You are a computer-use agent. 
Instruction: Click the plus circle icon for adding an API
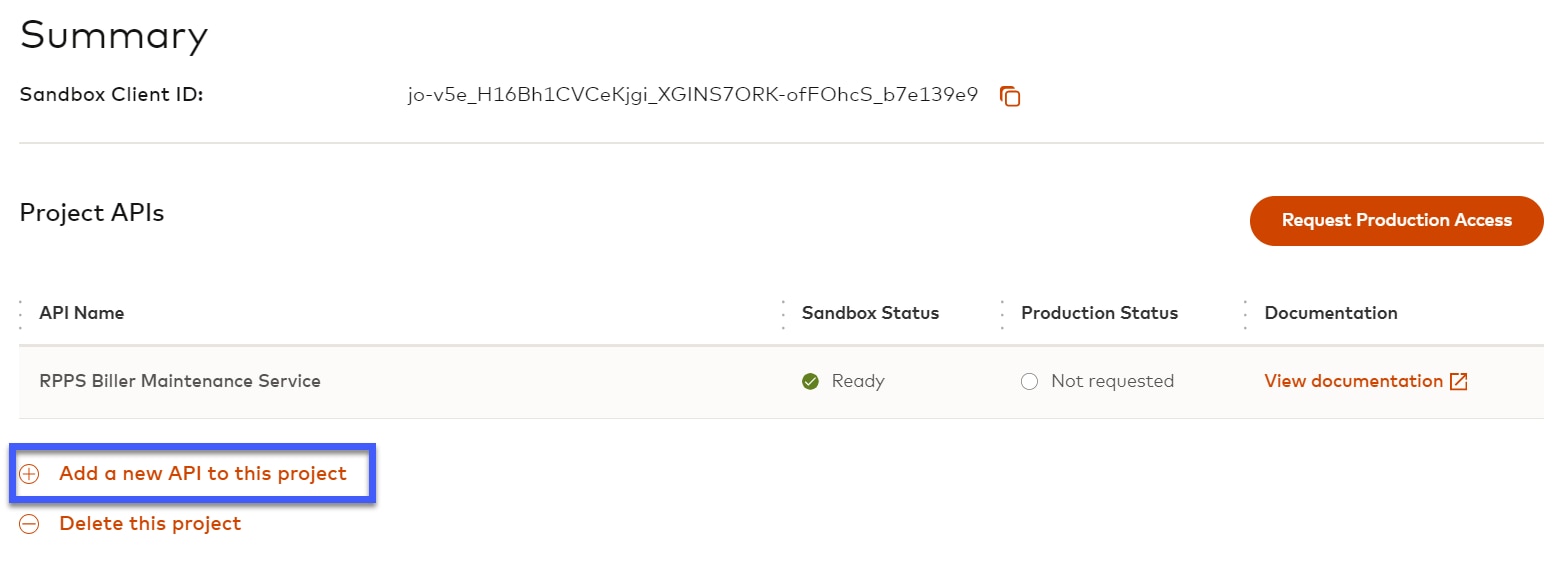[x=30, y=474]
